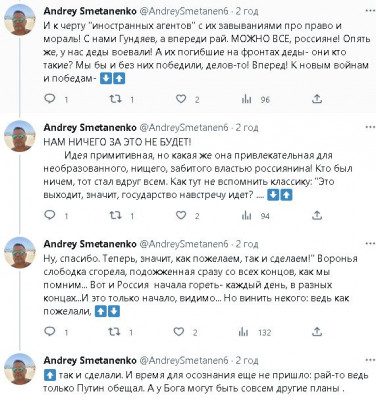This screenshot has height=400, width=376.
Task: Retweet the "НАМ НИЧЕГО ЗА ЭТО НЕ БУДЕТ" tweet
Action: pos(116,216)
